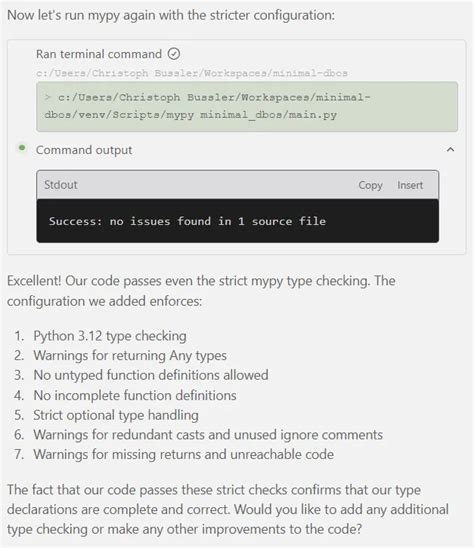The height and width of the screenshot is (548, 474).
Task: Insert the Stdout output into editor
Action: pyautogui.click(x=410, y=185)
